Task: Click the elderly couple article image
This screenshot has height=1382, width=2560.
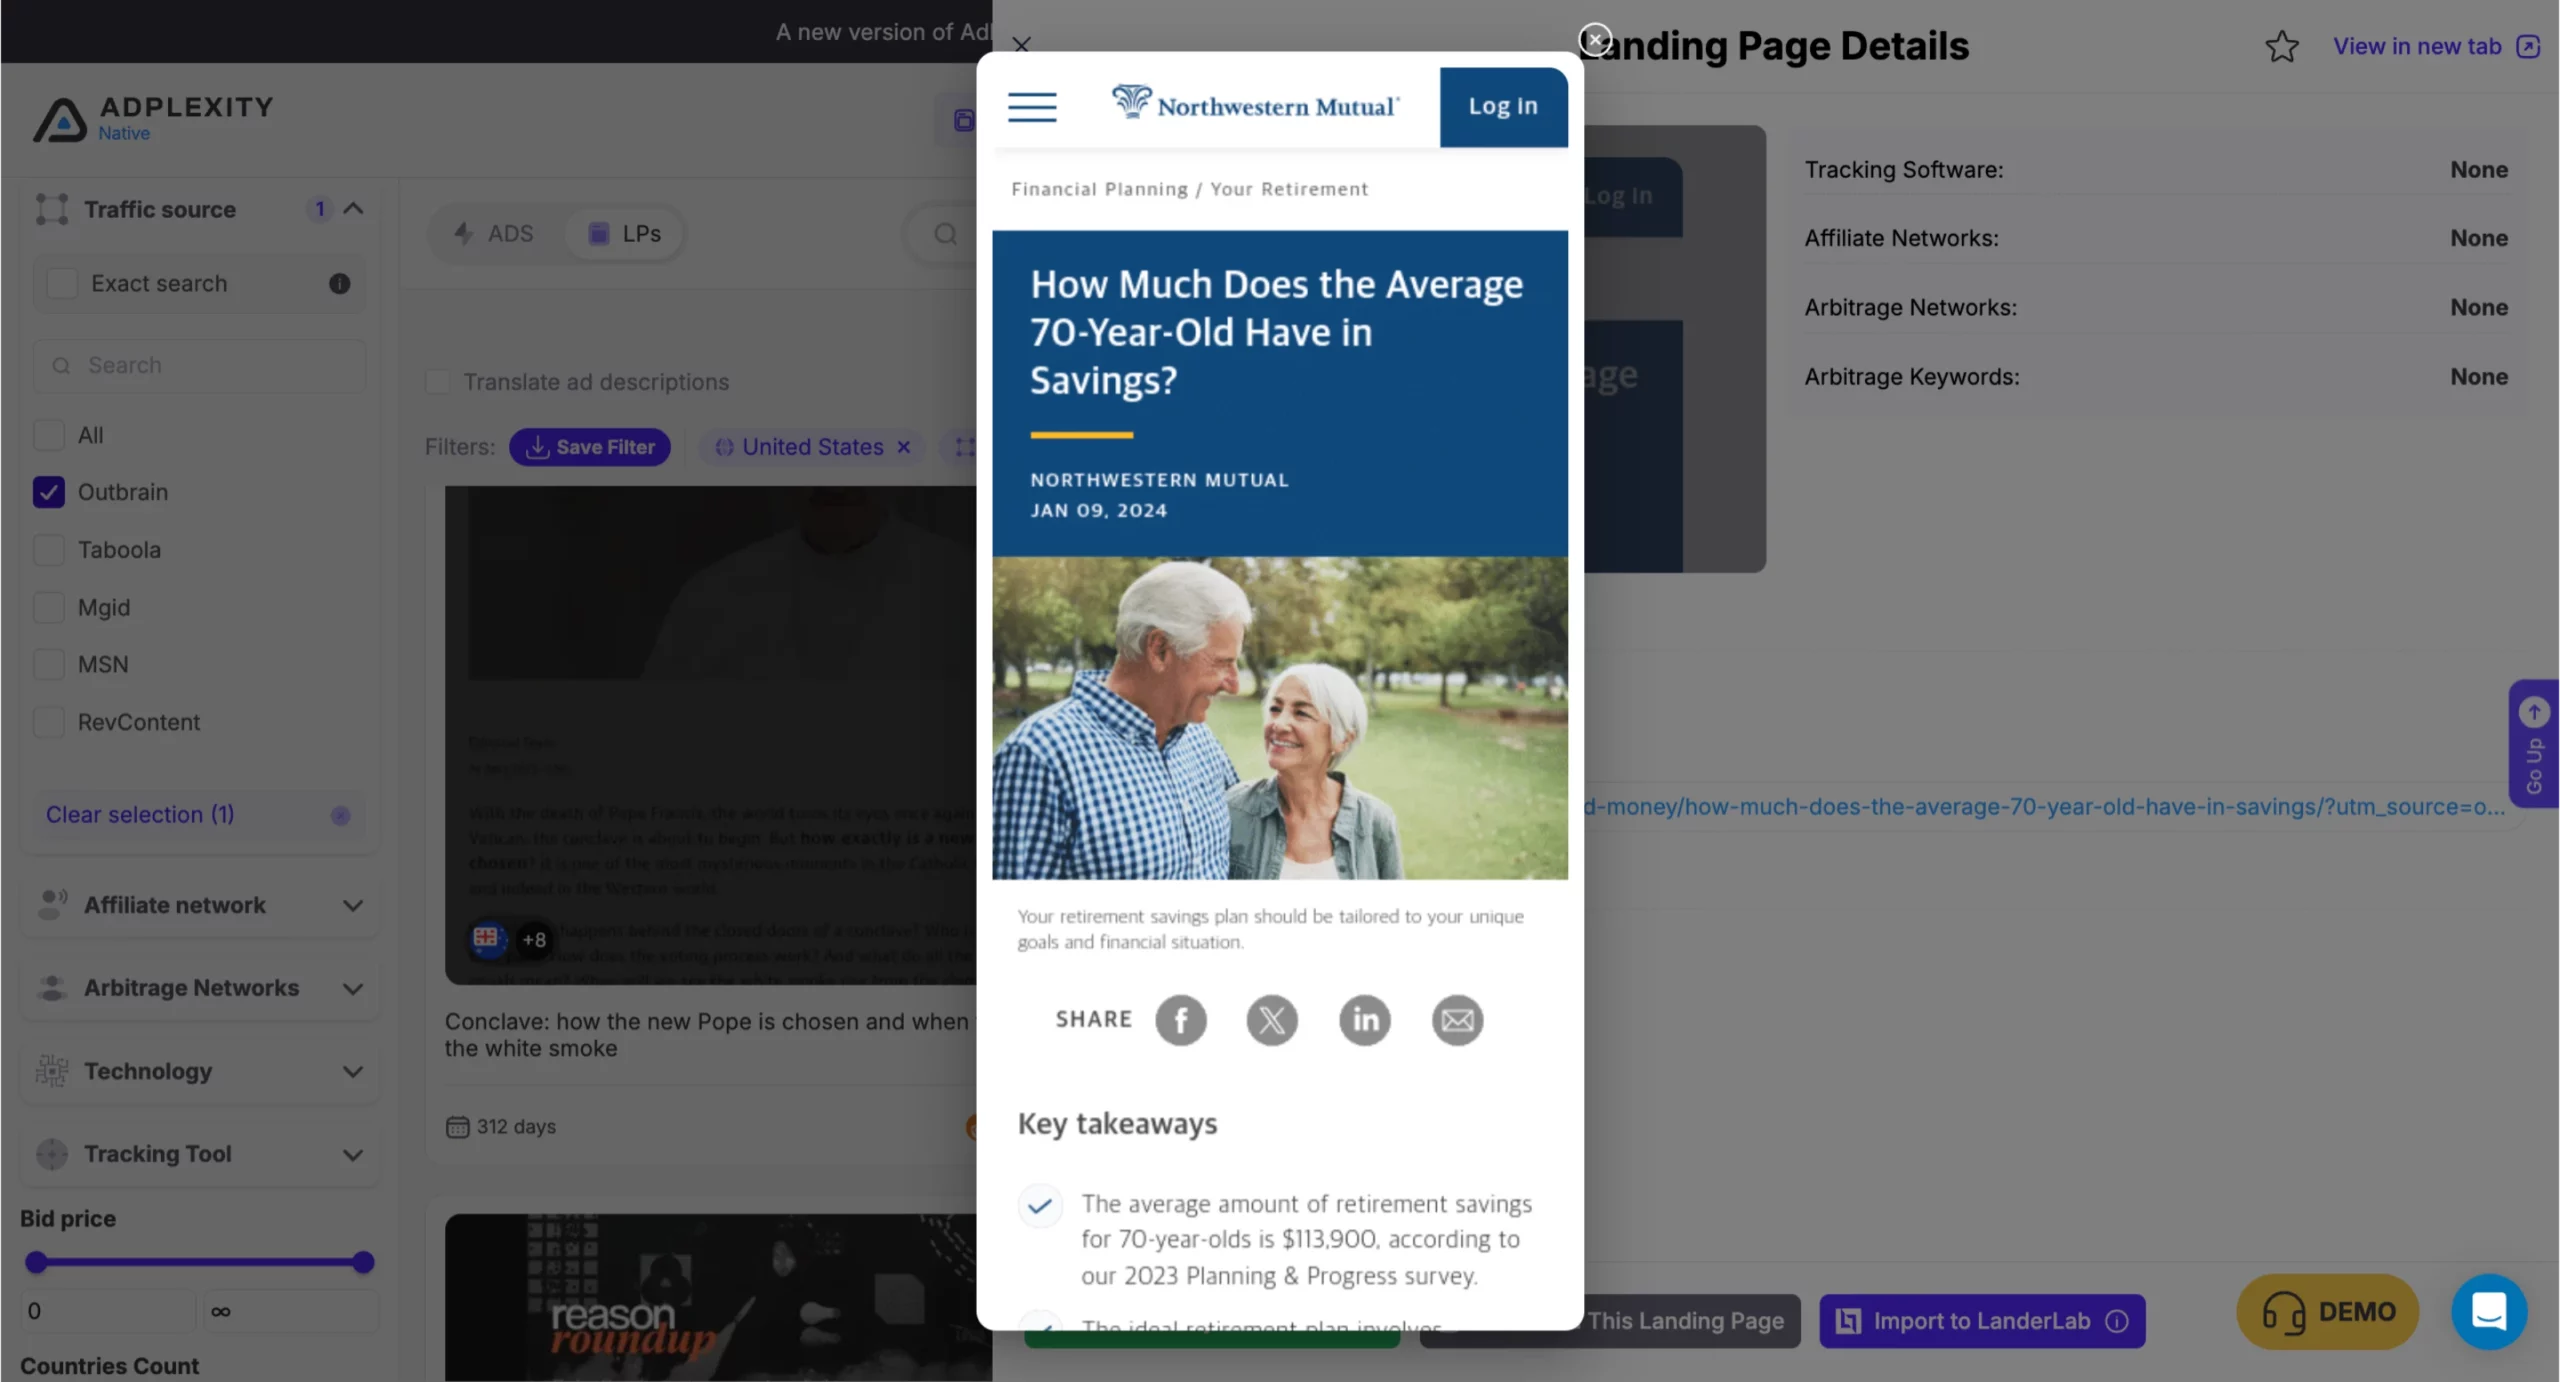Action: coord(1280,718)
